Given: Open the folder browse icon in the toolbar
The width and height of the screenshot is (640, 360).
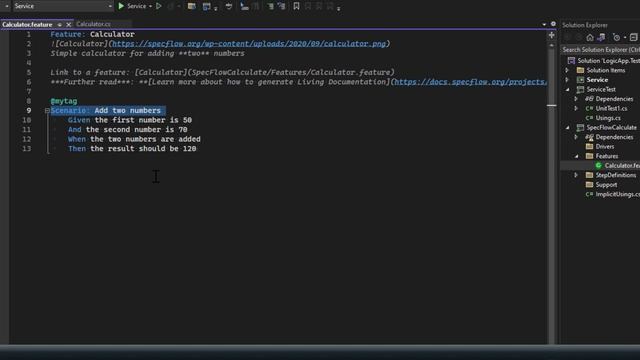Looking at the screenshot, I should click(191, 6).
